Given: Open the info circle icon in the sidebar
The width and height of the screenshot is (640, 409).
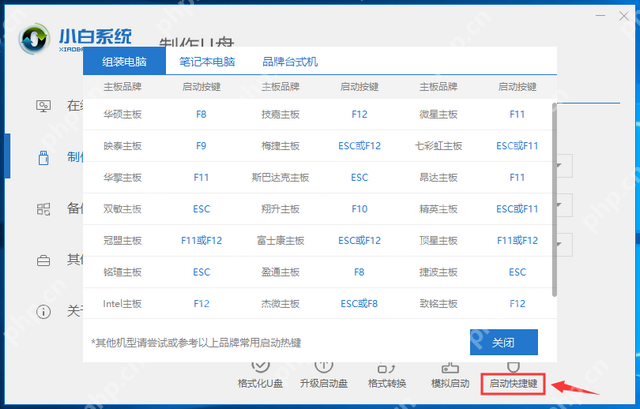Looking at the screenshot, I should (x=43, y=311).
